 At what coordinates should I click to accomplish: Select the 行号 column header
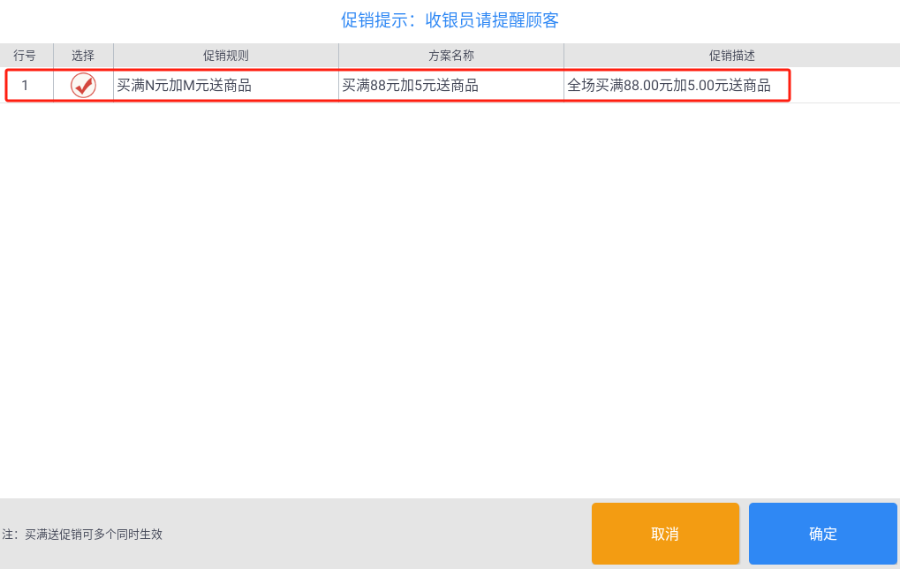pyautogui.click(x=25, y=56)
